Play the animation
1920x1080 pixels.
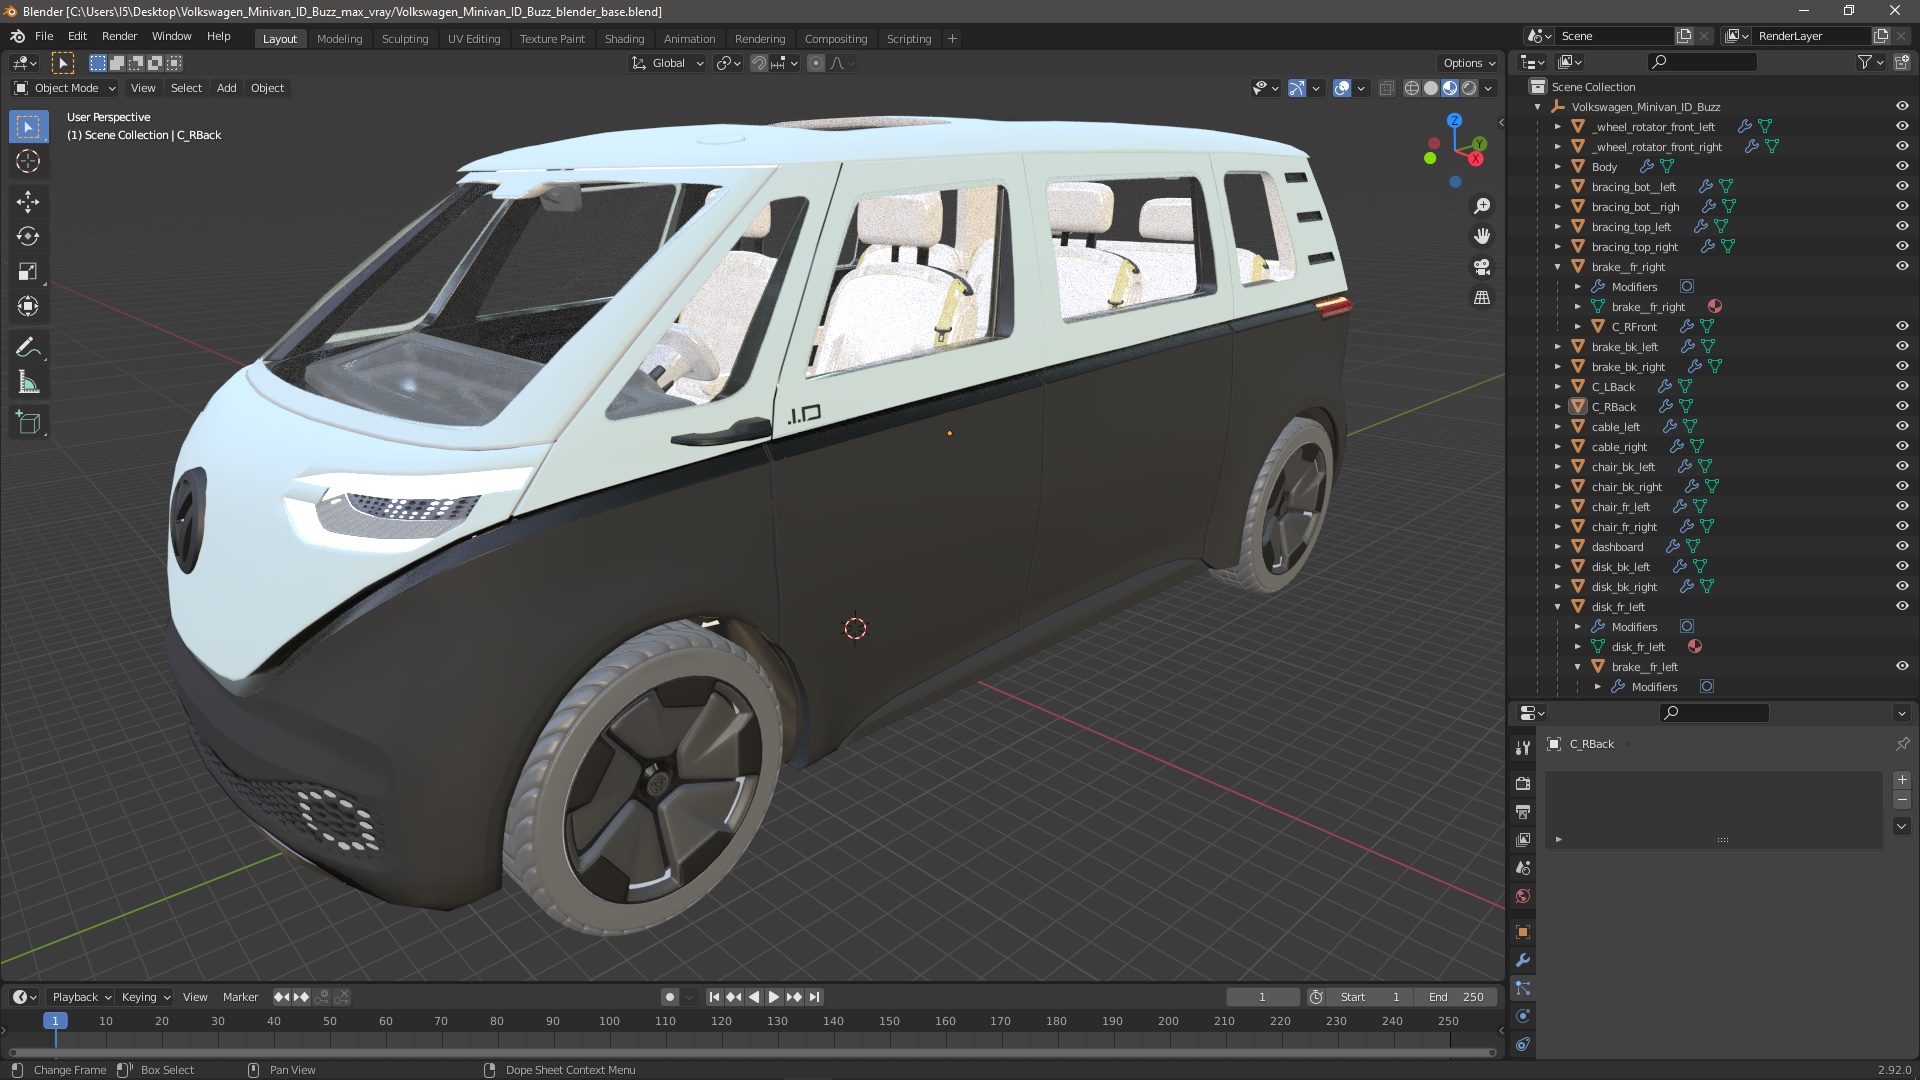[773, 997]
